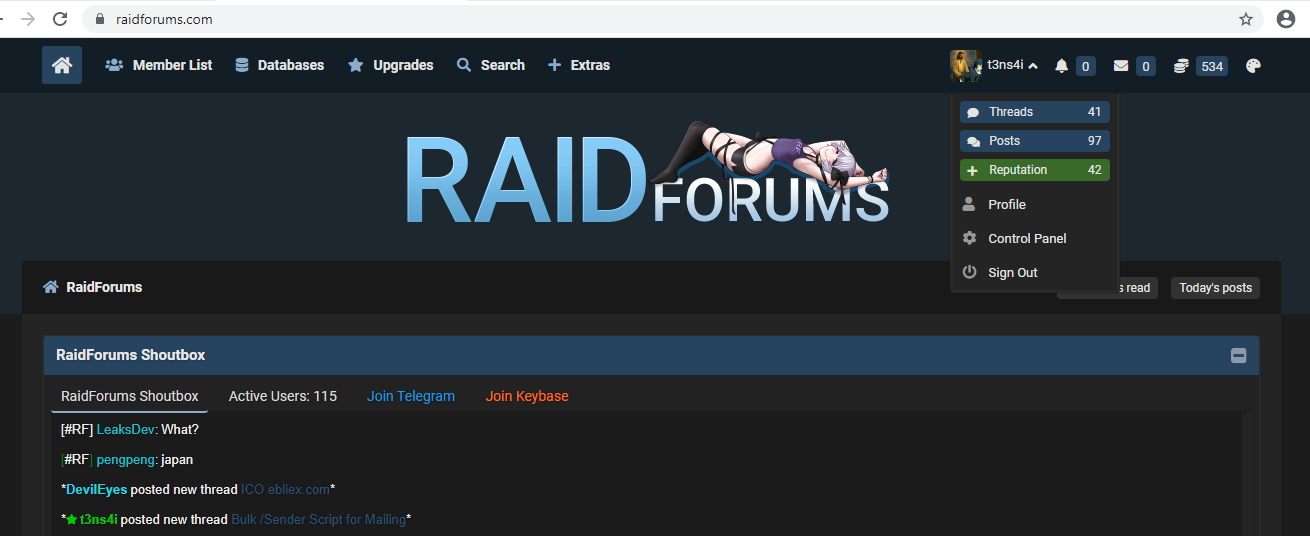Click the breadcrumb home icon
Image resolution: width=1310 pixels, height=536 pixels.
pos(50,287)
